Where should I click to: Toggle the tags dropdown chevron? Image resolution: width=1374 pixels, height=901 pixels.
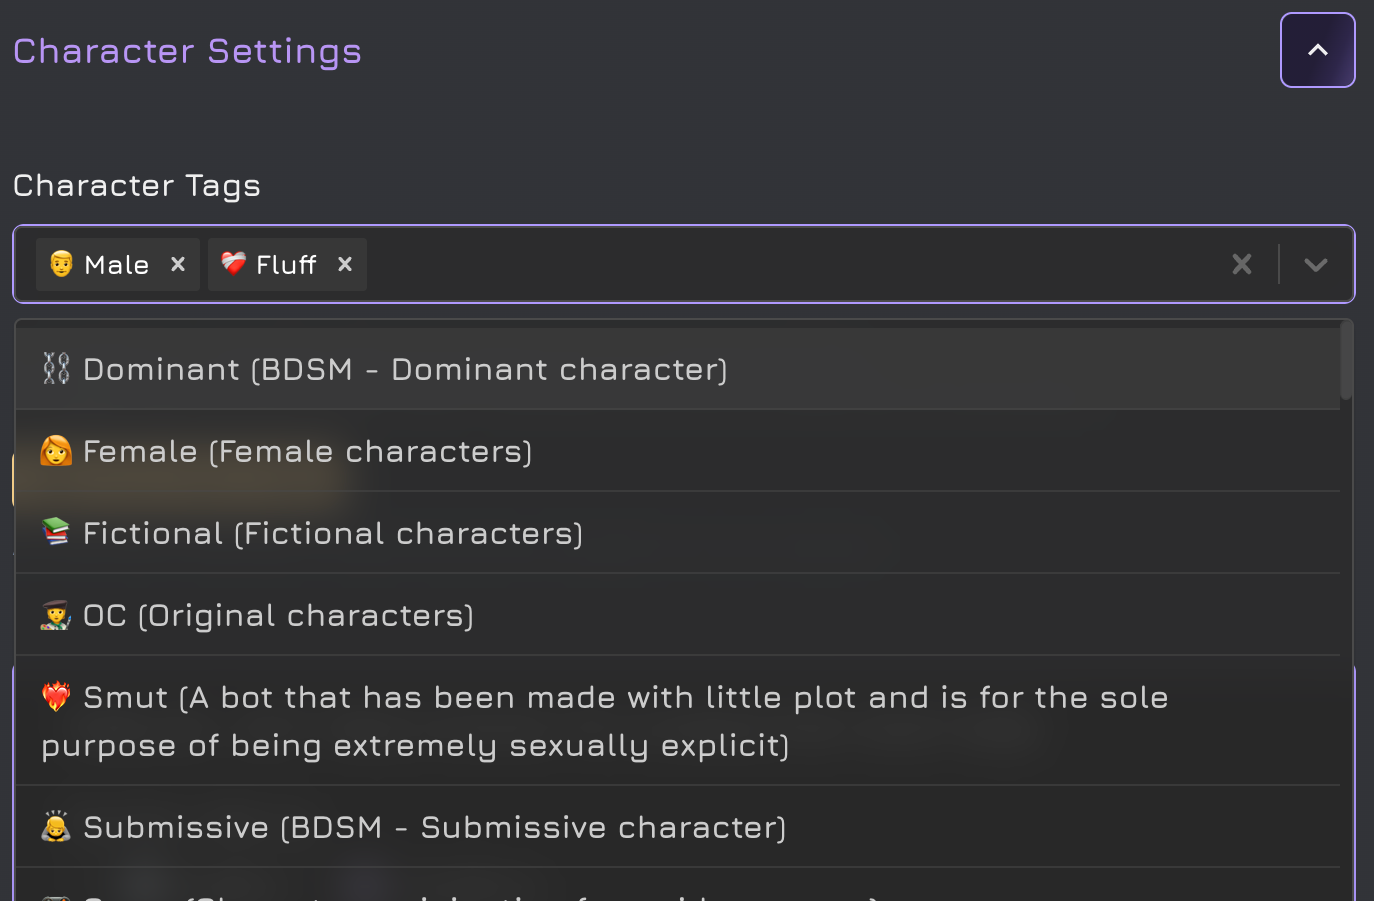click(x=1316, y=264)
